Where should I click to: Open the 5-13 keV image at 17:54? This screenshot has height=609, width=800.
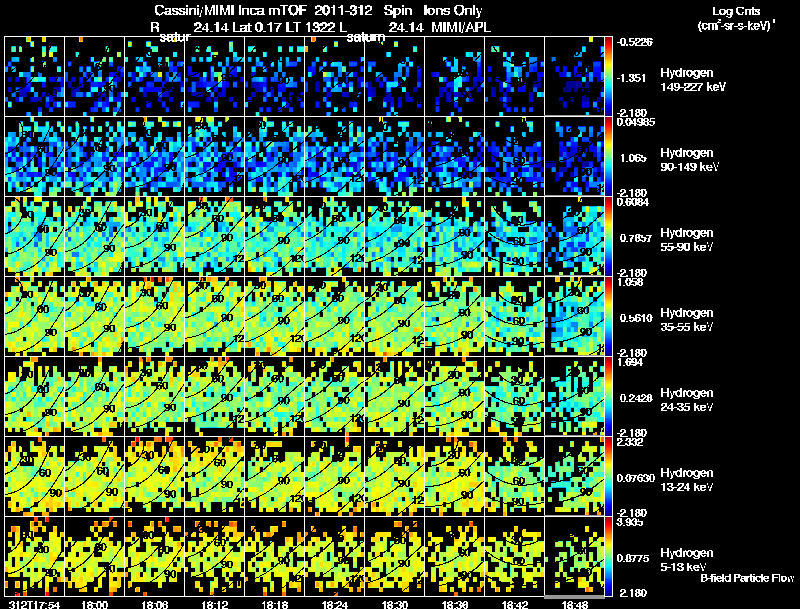(x=35, y=556)
